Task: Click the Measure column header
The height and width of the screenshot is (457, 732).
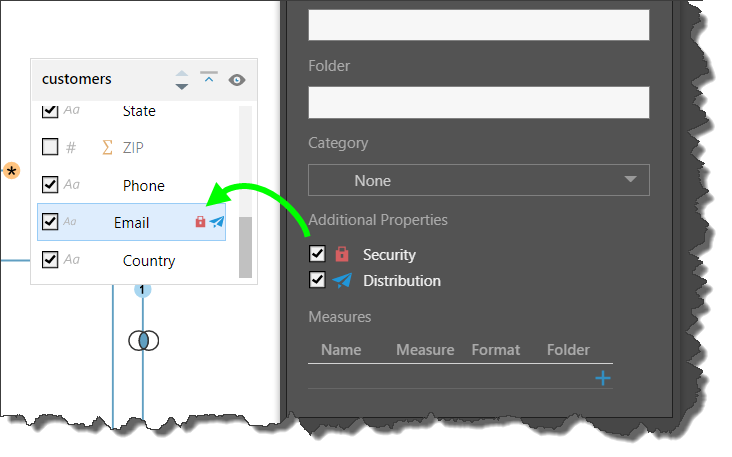Action: tap(424, 350)
